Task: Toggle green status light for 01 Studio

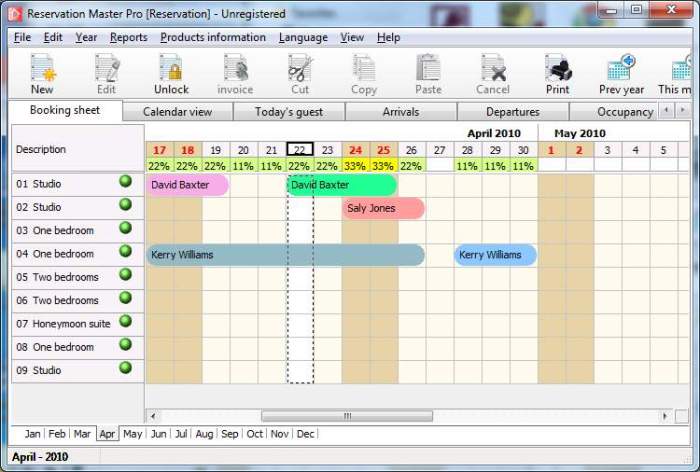Action: point(126,182)
